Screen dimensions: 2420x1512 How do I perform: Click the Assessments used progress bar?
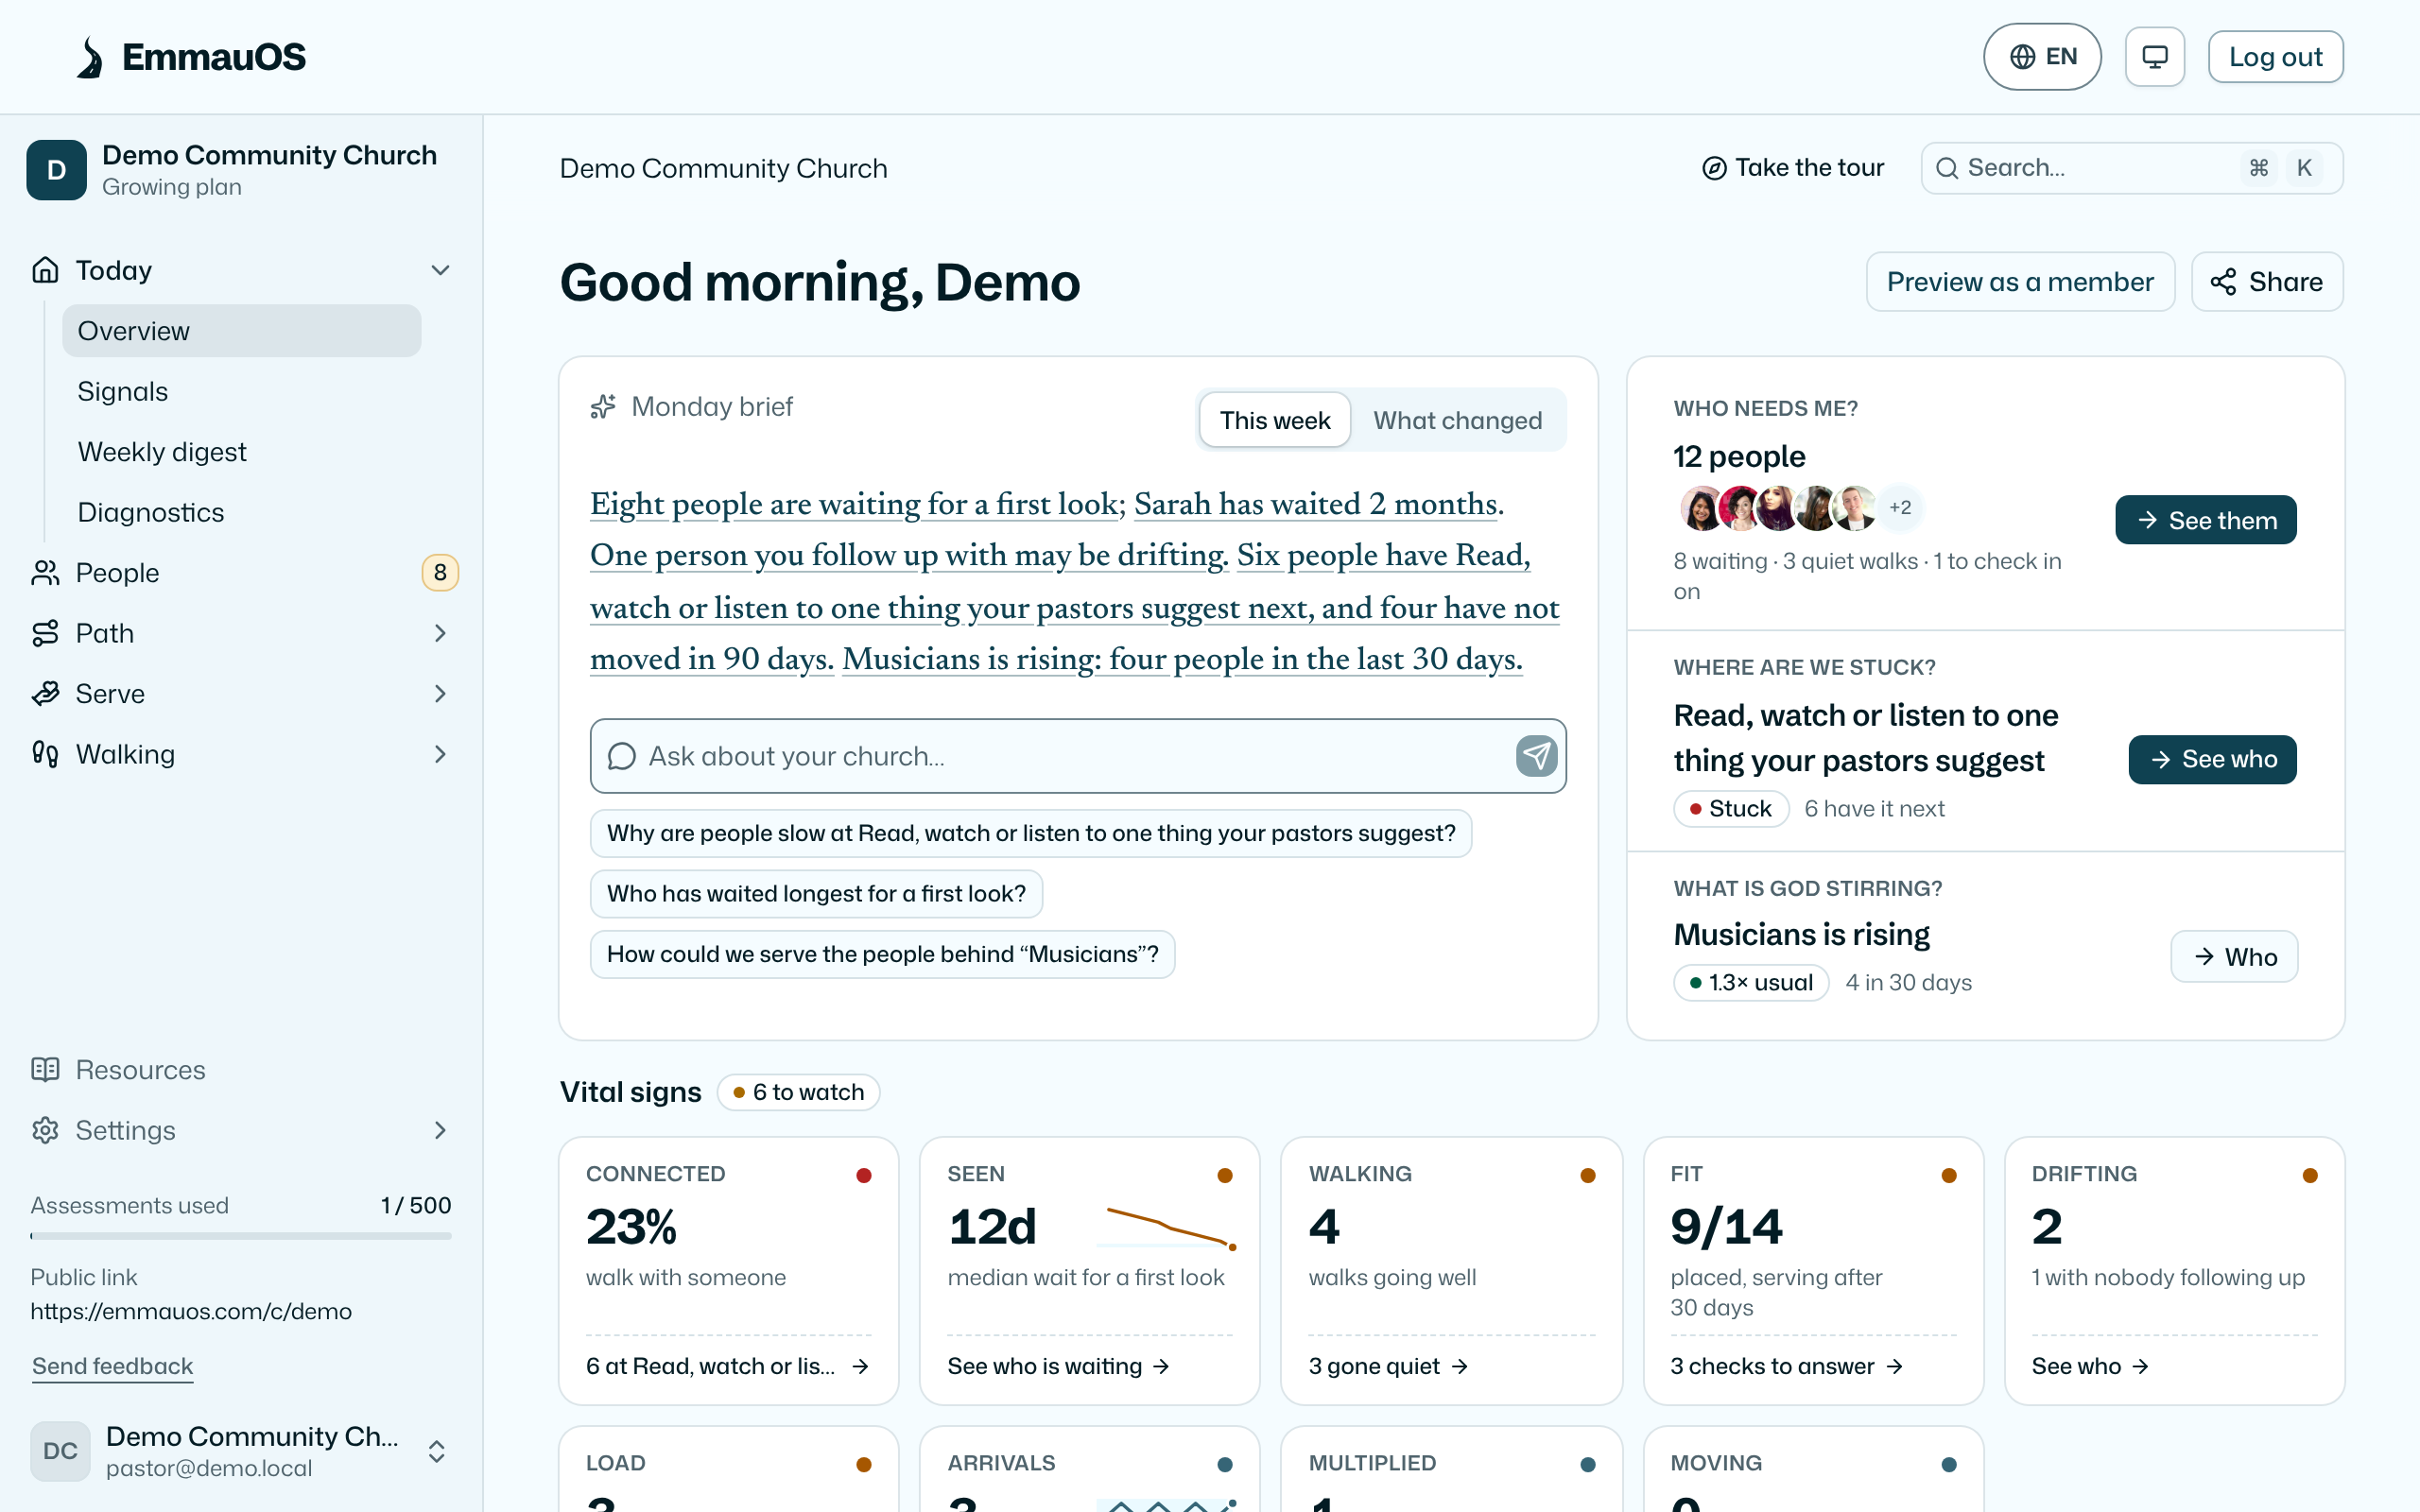[x=241, y=1236]
